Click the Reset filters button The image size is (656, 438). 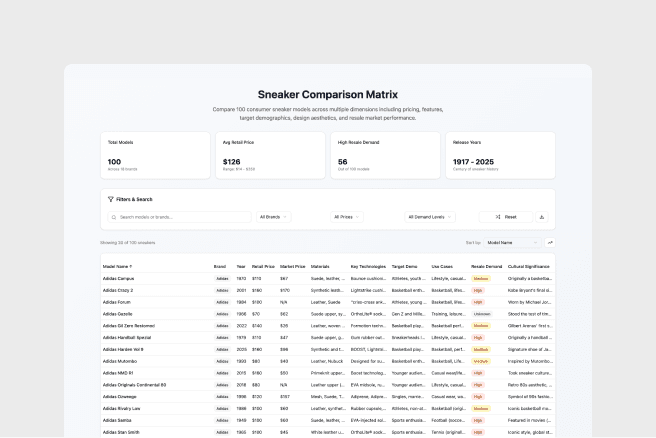[x=506, y=217]
